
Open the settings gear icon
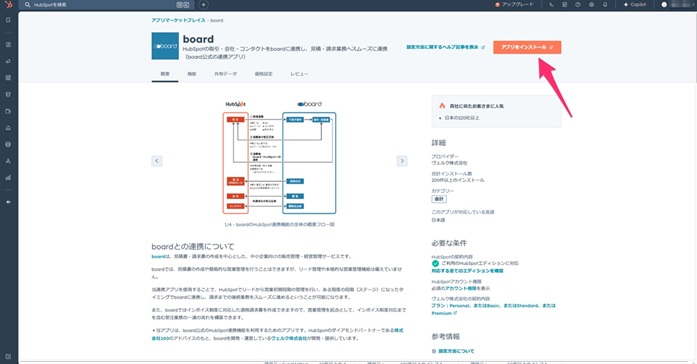pos(591,4)
